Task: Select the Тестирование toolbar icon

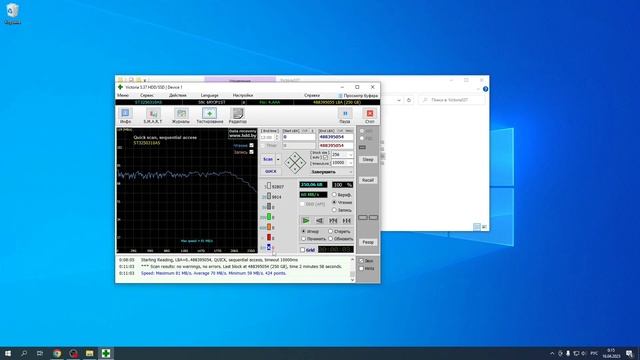Action: tap(210, 116)
